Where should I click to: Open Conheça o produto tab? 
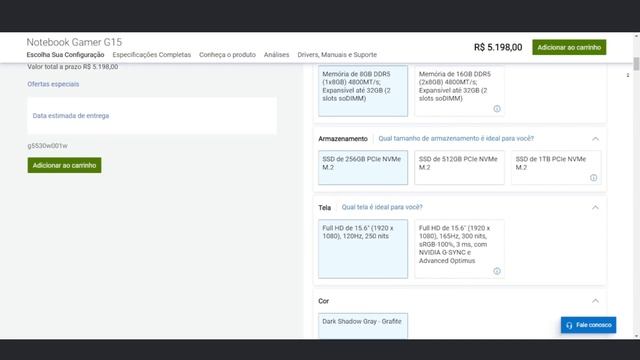pos(227,55)
